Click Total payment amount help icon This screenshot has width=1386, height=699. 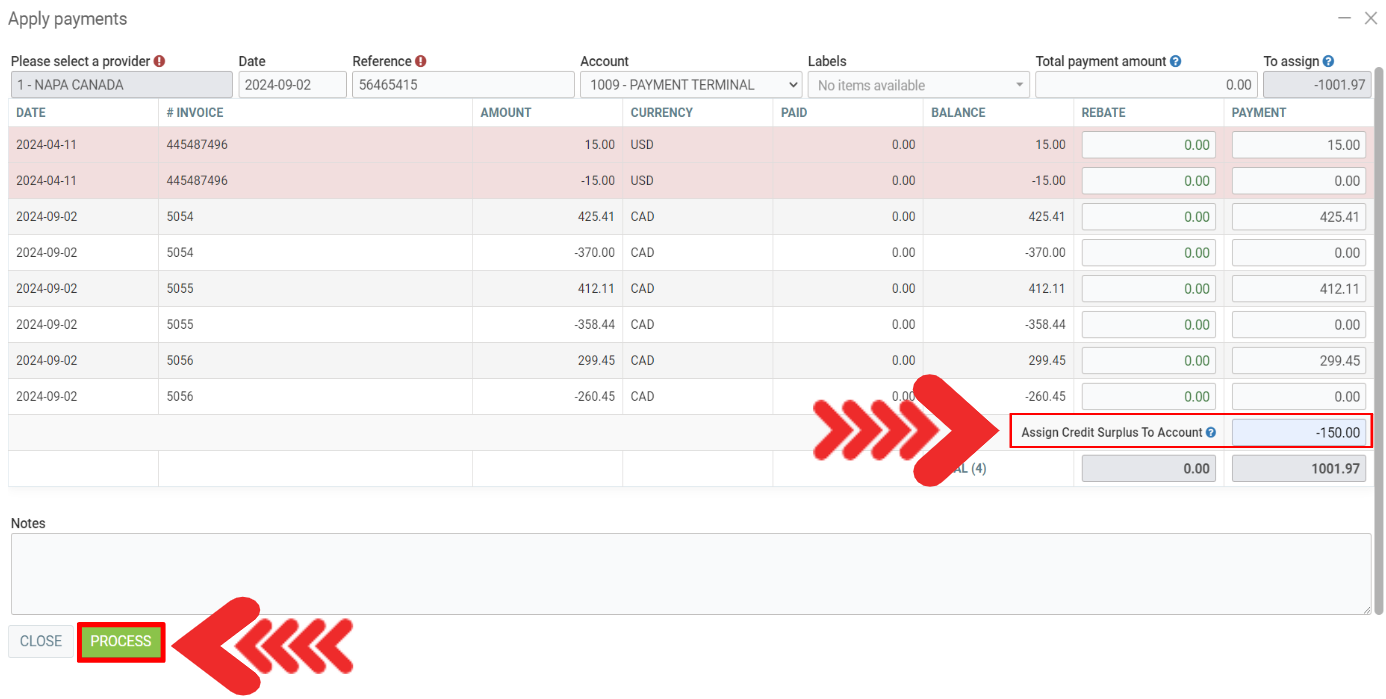click(x=1175, y=61)
